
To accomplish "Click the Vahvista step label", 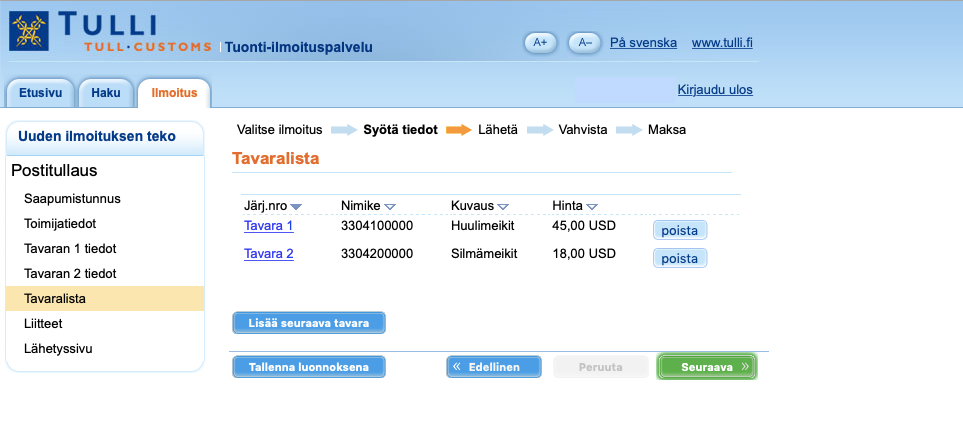I will click(x=583, y=130).
